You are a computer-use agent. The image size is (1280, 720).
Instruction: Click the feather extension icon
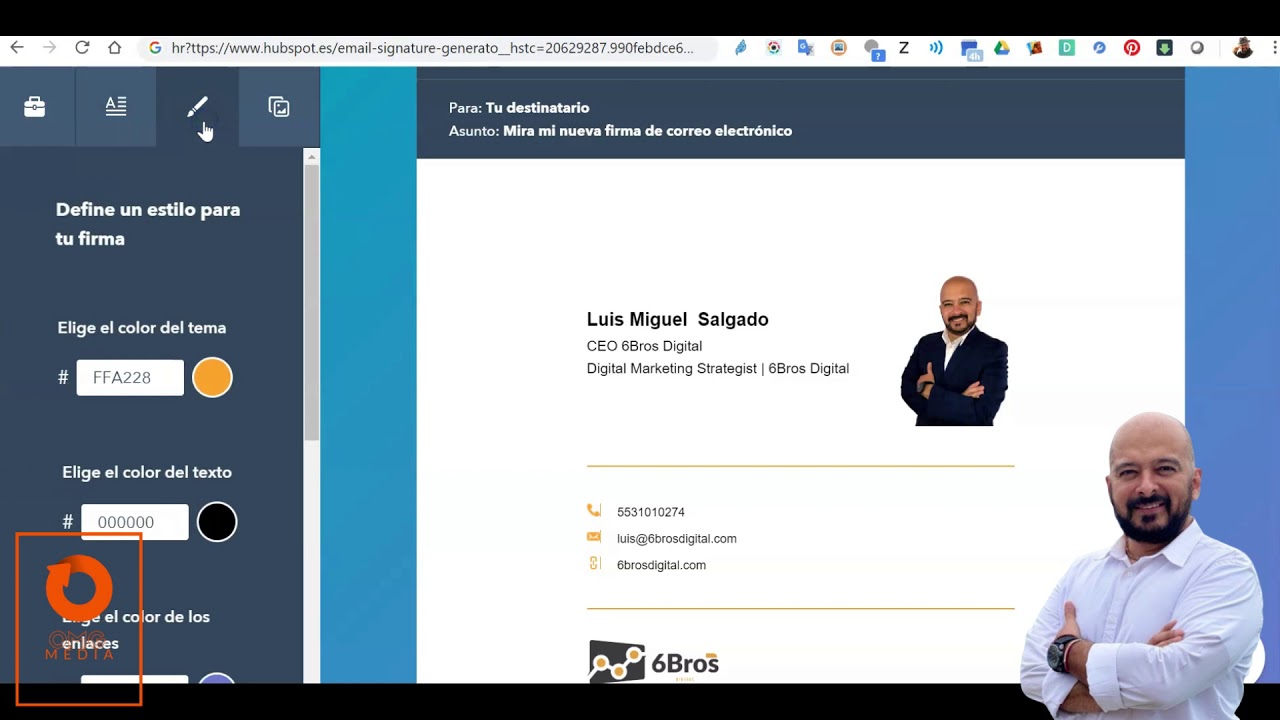click(741, 48)
